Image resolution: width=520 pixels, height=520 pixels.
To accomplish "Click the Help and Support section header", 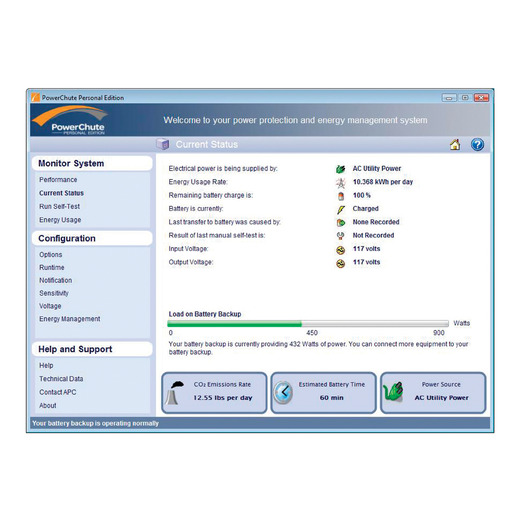I will [x=92, y=349].
